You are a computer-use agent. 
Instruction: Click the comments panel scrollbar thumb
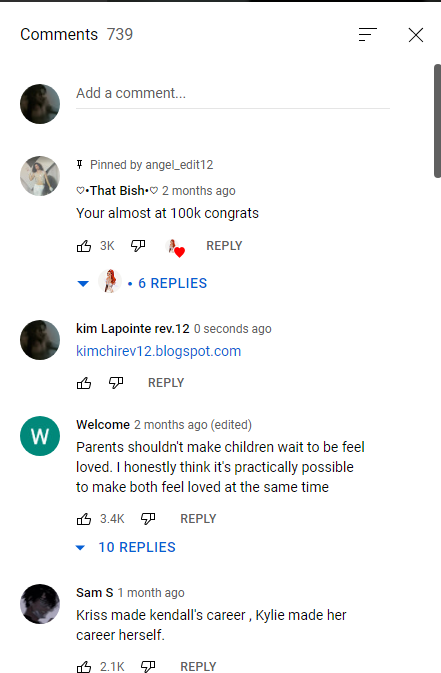(x=437, y=121)
